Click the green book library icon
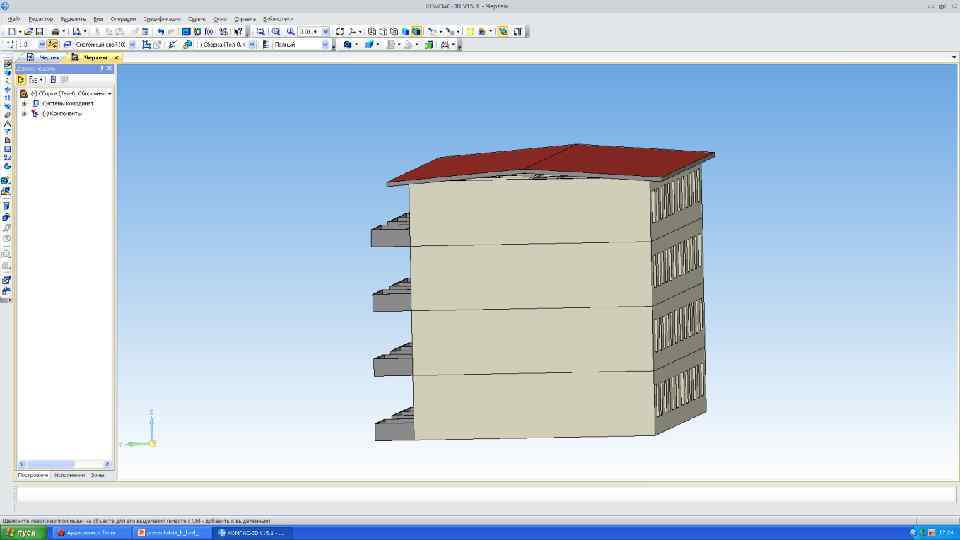Screen dimensions: 960x540 pyautogui.click(x=429, y=45)
